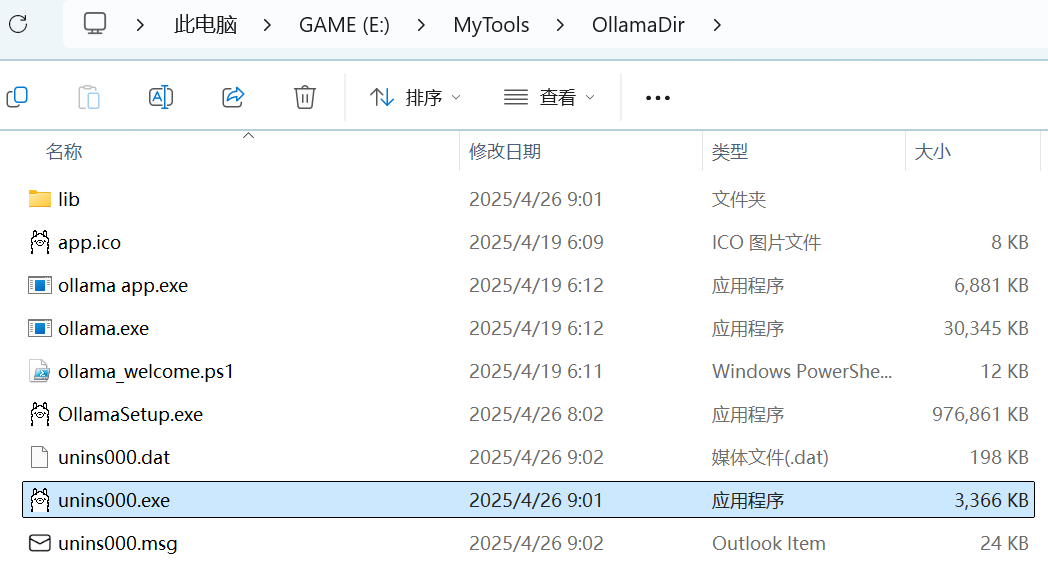Click the 8 KB size value
Image resolution: width=1048 pixels, height=561 pixels.
(1010, 242)
